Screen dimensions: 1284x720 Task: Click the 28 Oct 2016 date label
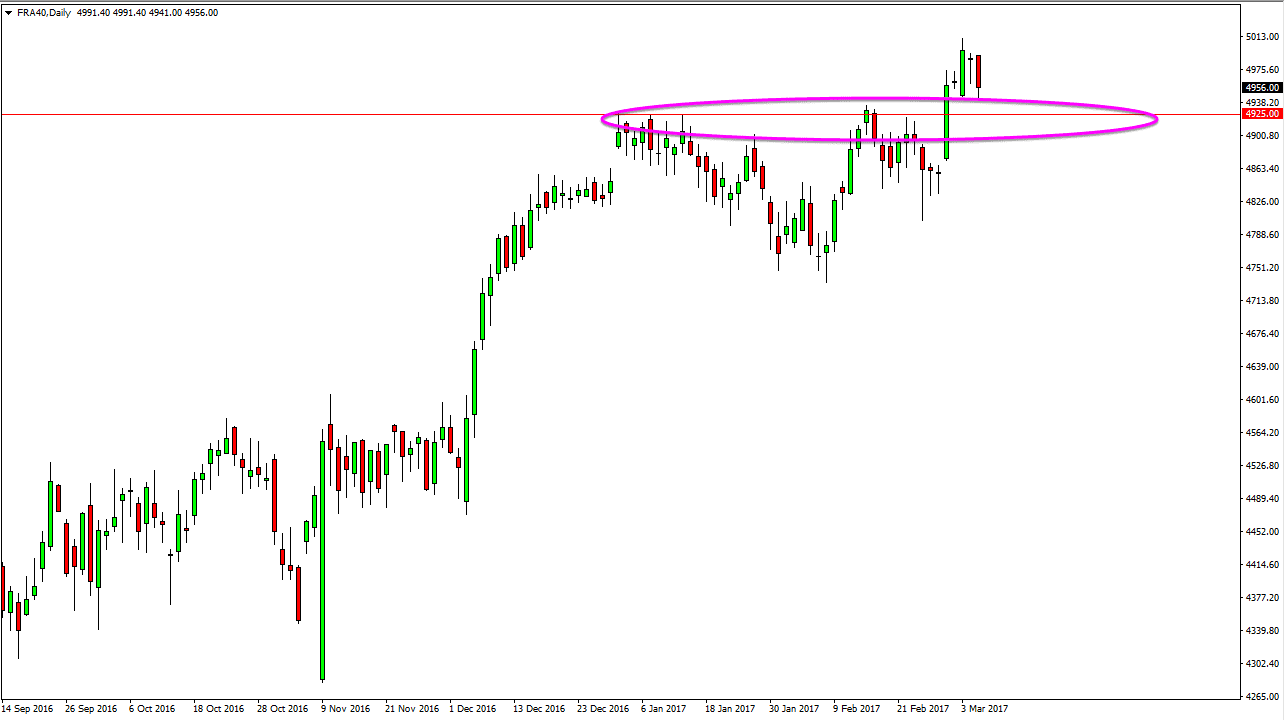click(x=283, y=709)
